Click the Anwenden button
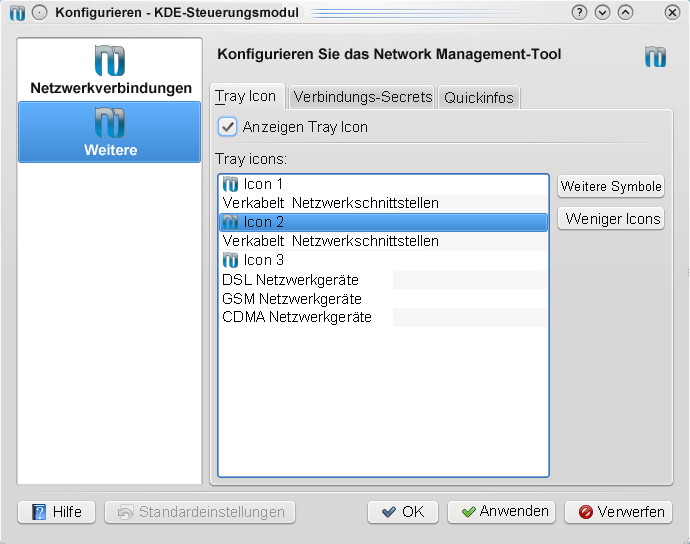690x544 pixels. point(504,512)
